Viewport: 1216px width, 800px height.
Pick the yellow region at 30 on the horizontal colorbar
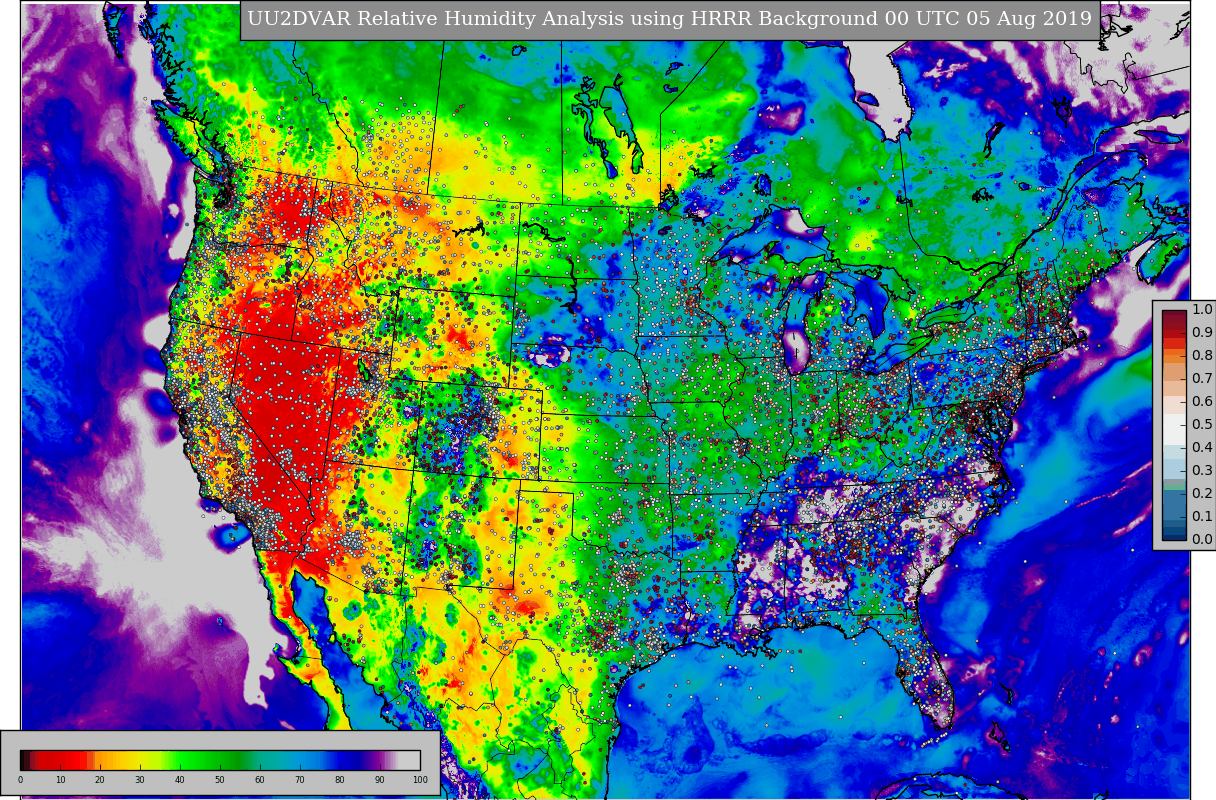(140, 760)
